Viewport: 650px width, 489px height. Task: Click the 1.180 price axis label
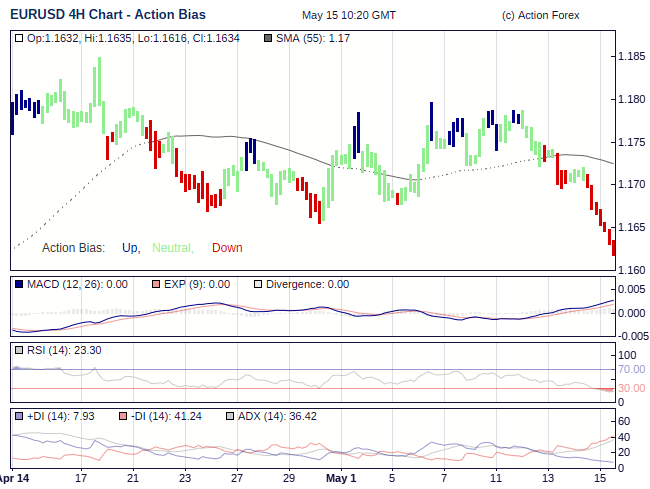tap(631, 99)
